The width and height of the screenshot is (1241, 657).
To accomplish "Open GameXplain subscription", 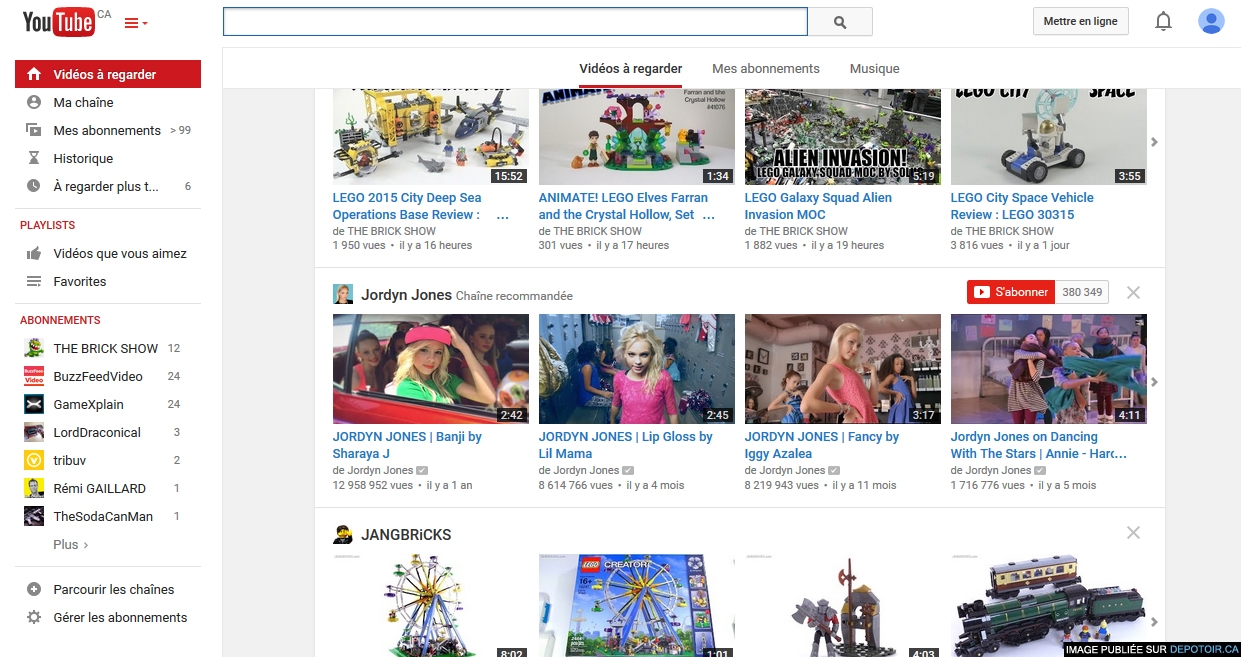I will [108, 404].
